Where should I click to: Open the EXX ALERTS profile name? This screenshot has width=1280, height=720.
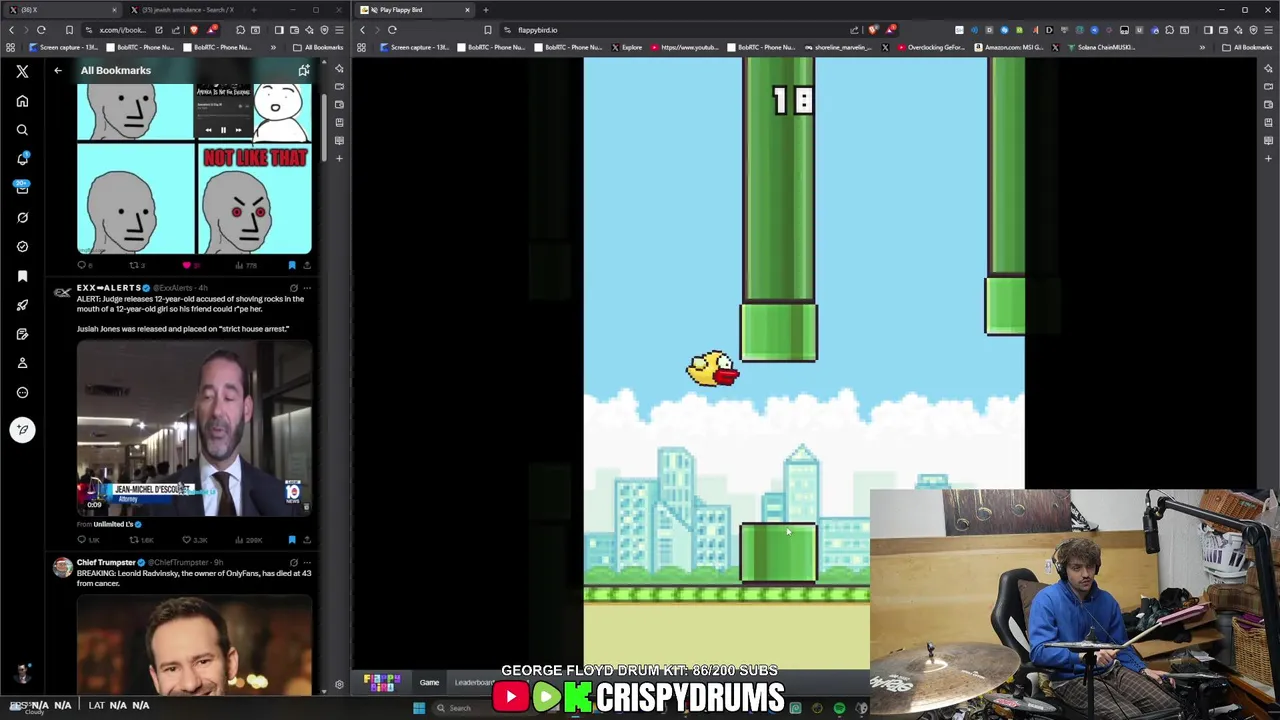pos(108,288)
